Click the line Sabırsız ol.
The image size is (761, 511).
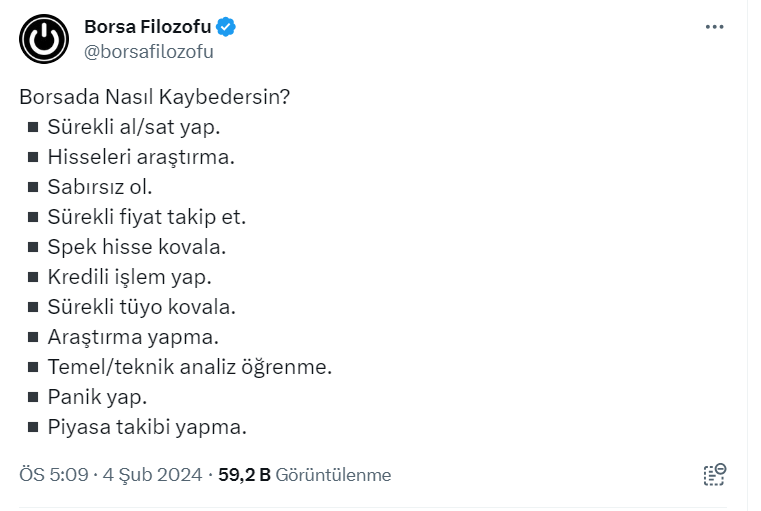coord(100,187)
